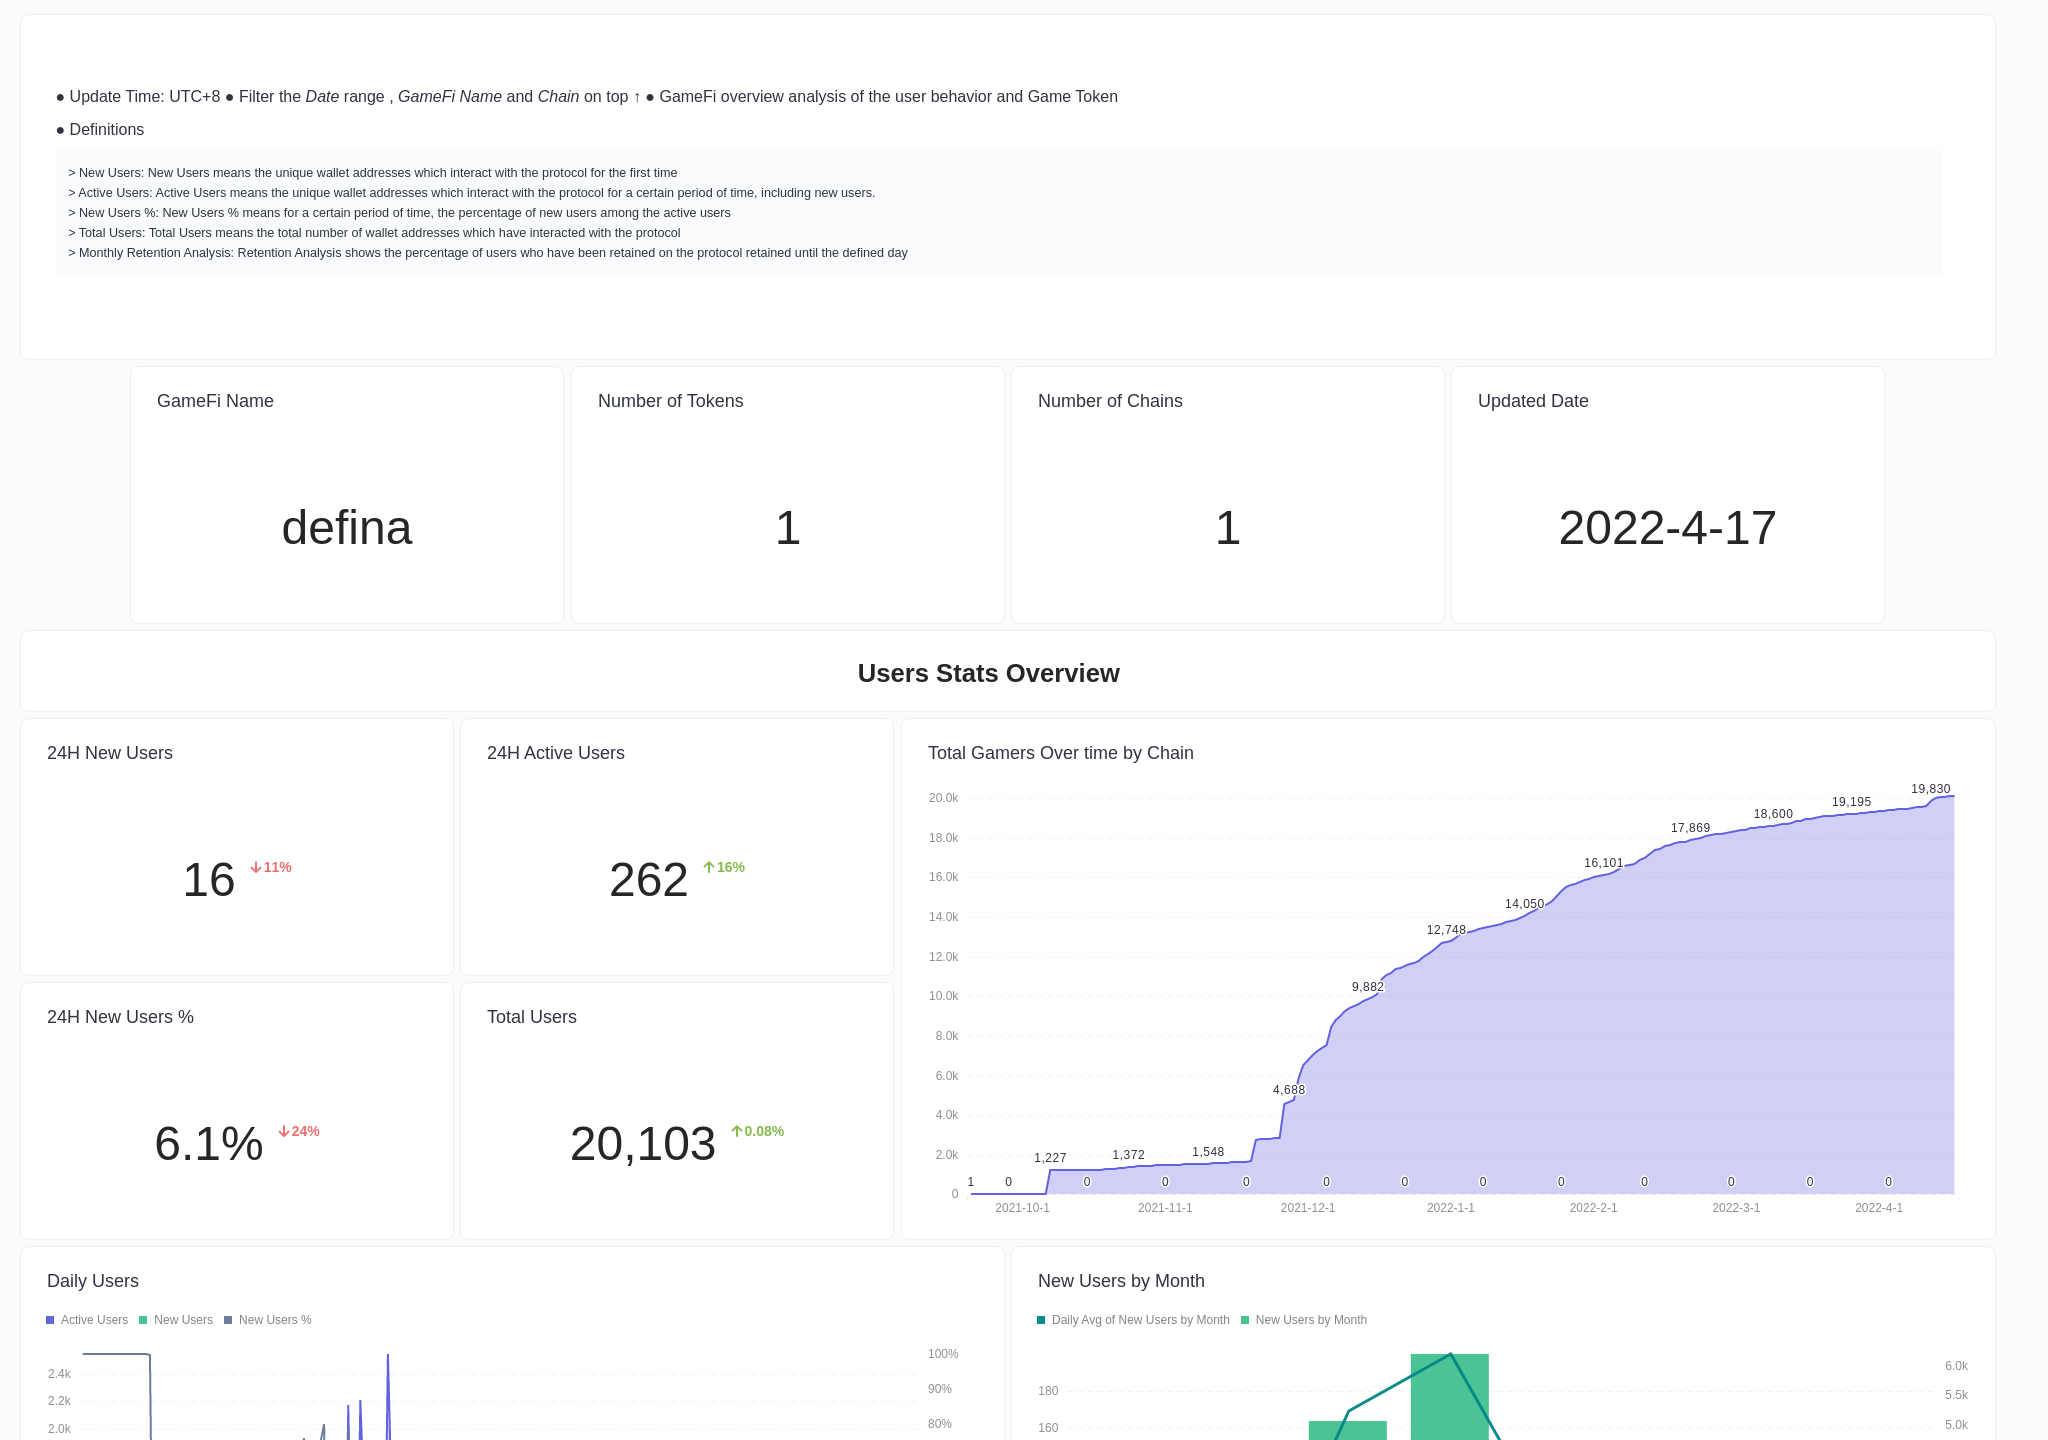This screenshot has width=2048, height=1440.
Task: Click the tallest green bar in New Users by Month
Action: pos(1449,1396)
